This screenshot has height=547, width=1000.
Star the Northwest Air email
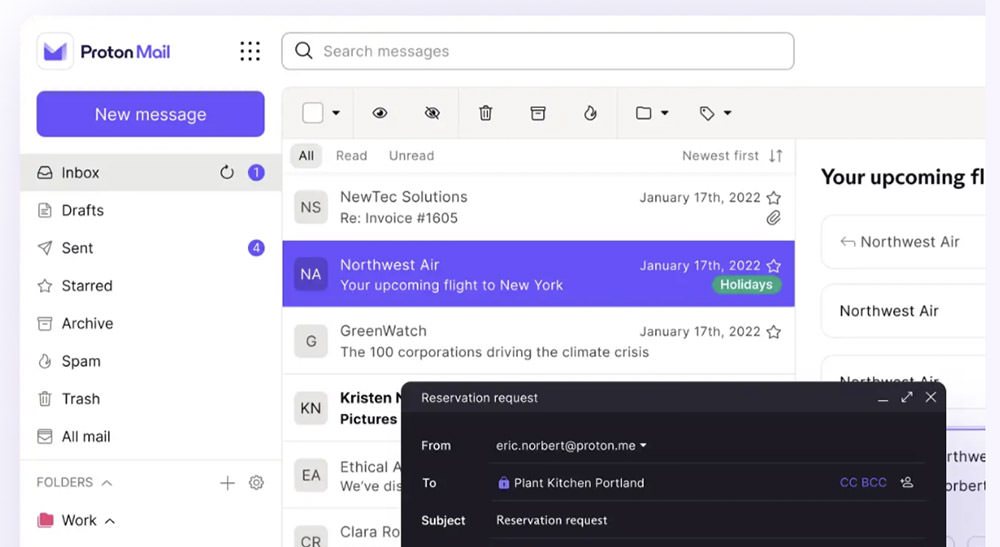coord(774,265)
